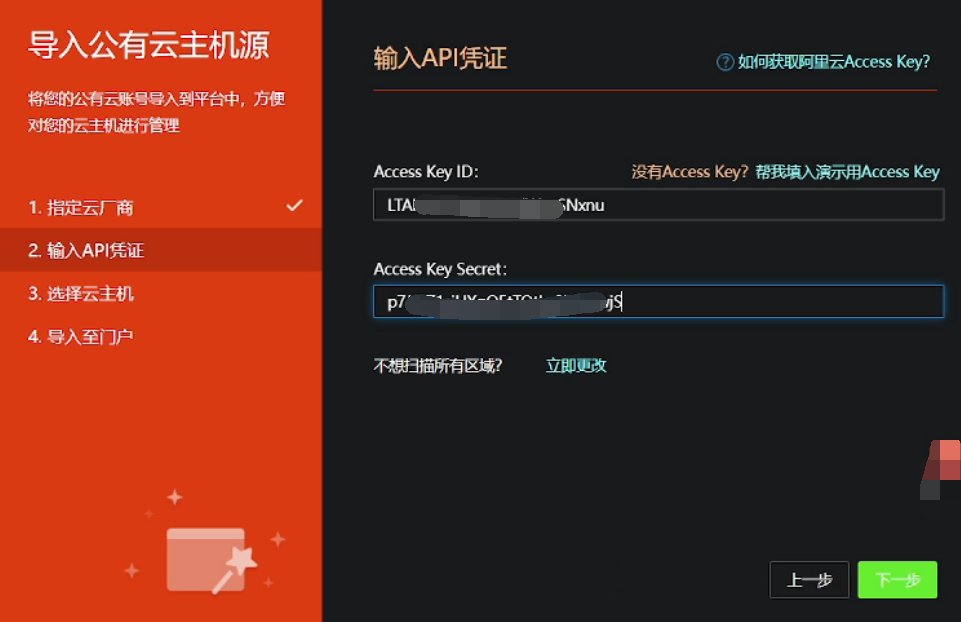The width and height of the screenshot is (961, 622).
Task: Go back with the 上一步 button
Action: [808, 580]
